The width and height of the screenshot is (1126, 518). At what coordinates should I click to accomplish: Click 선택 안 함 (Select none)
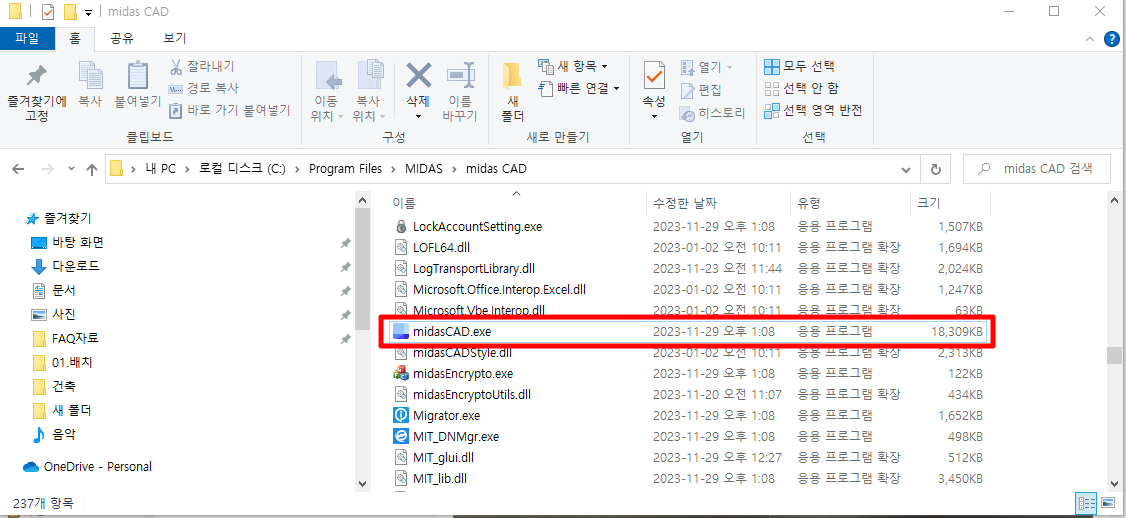(801, 88)
